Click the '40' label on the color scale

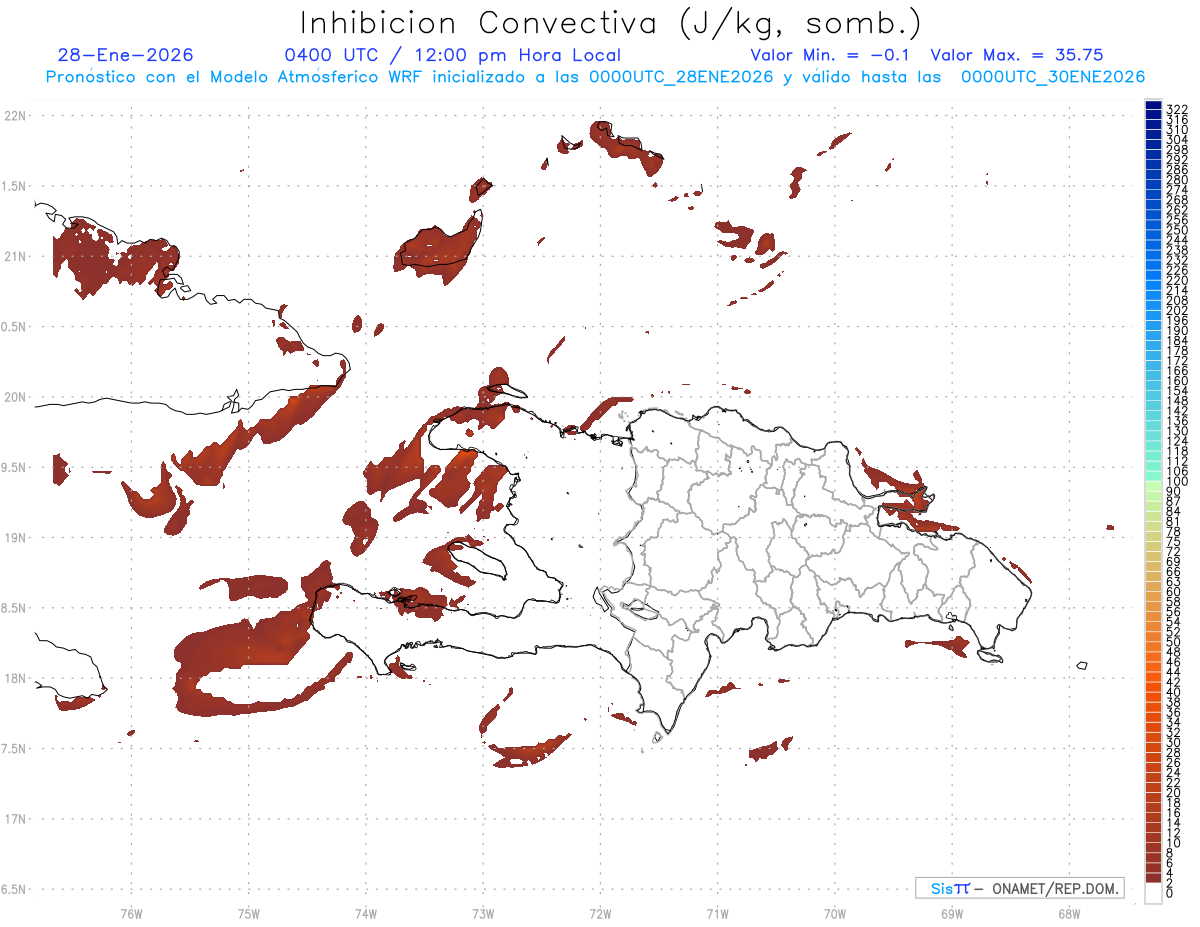point(1173,692)
